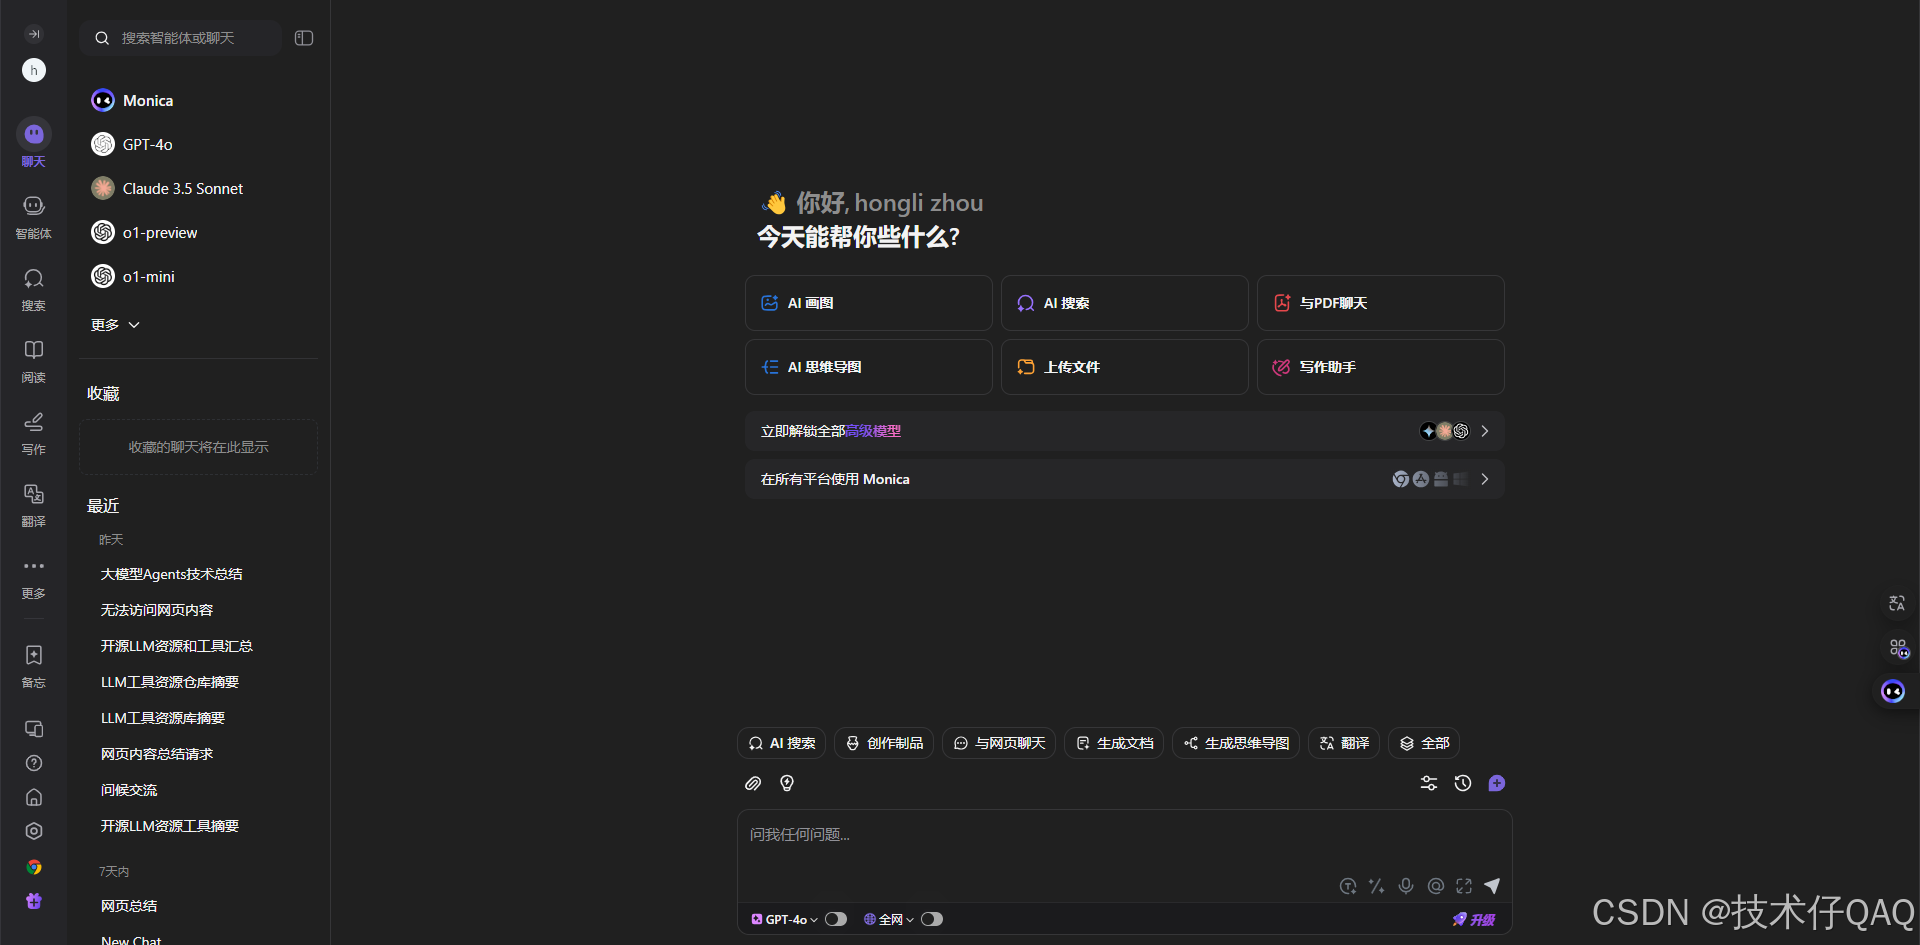Viewport: 1920px width, 945px height.
Task: Toggle the 全网 web search switch
Action: pos(932,919)
